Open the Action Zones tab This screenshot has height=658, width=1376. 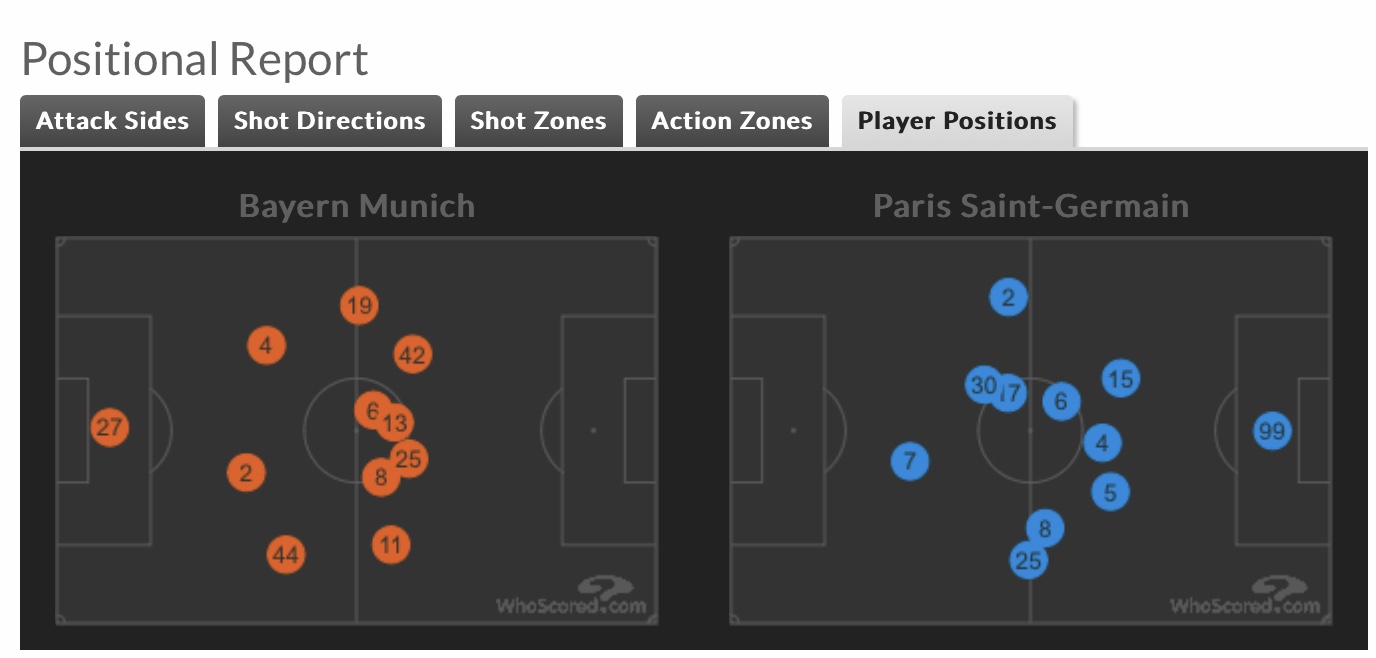(x=732, y=121)
